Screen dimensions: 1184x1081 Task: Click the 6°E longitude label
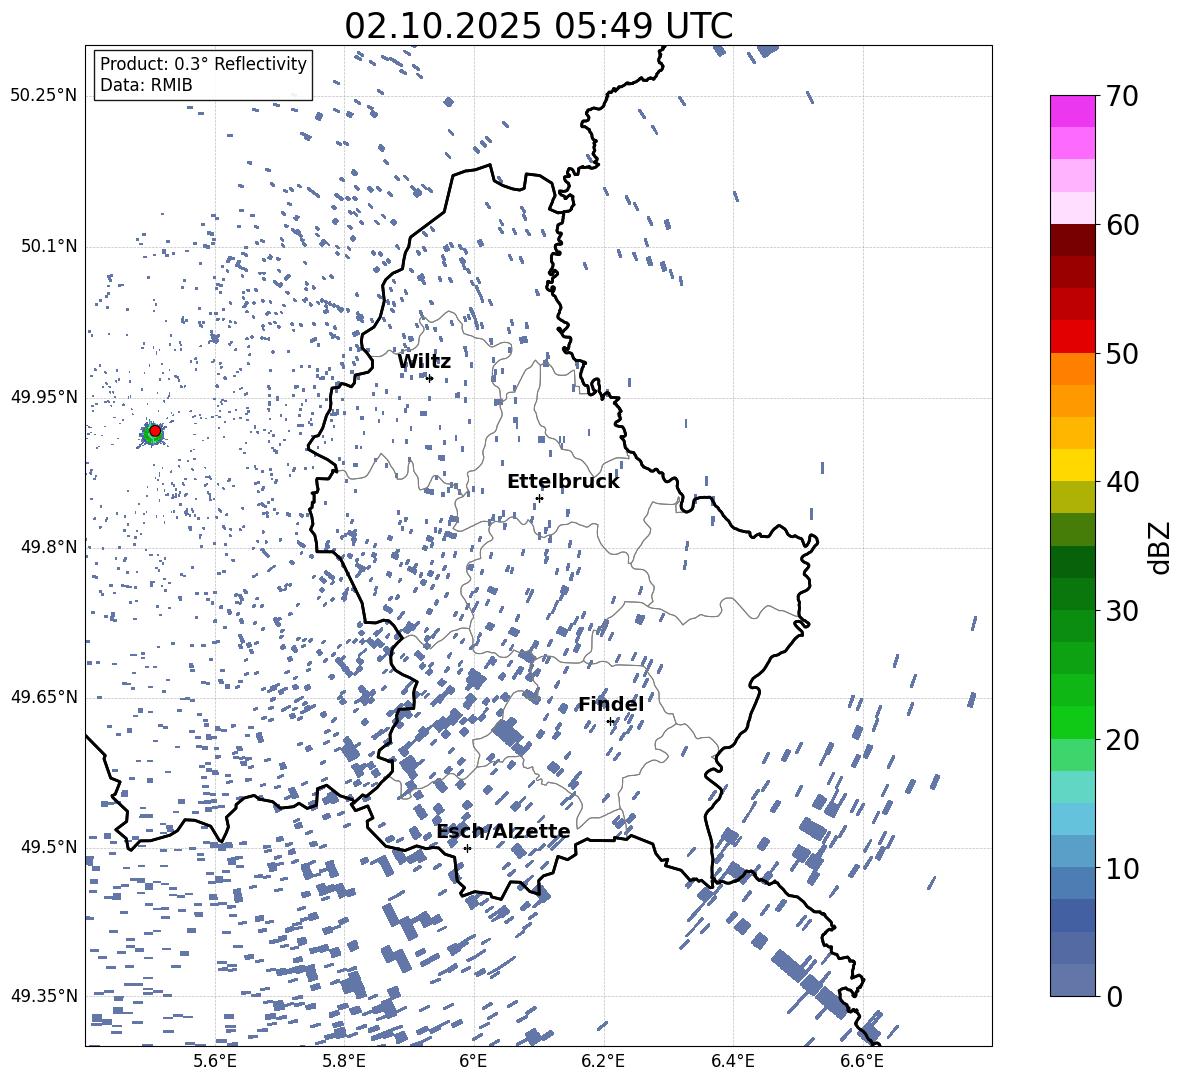[473, 1061]
